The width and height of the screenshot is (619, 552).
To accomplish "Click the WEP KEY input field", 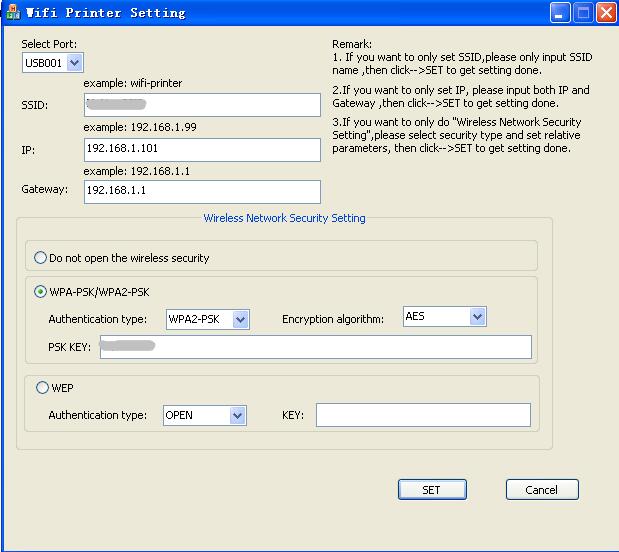I will click(423, 416).
